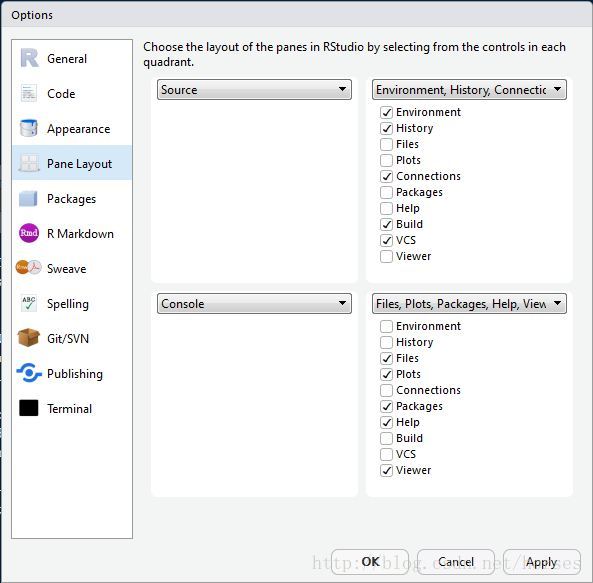Switch to Code settings
The width and height of the screenshot is (593, 583).
[72, 94]
